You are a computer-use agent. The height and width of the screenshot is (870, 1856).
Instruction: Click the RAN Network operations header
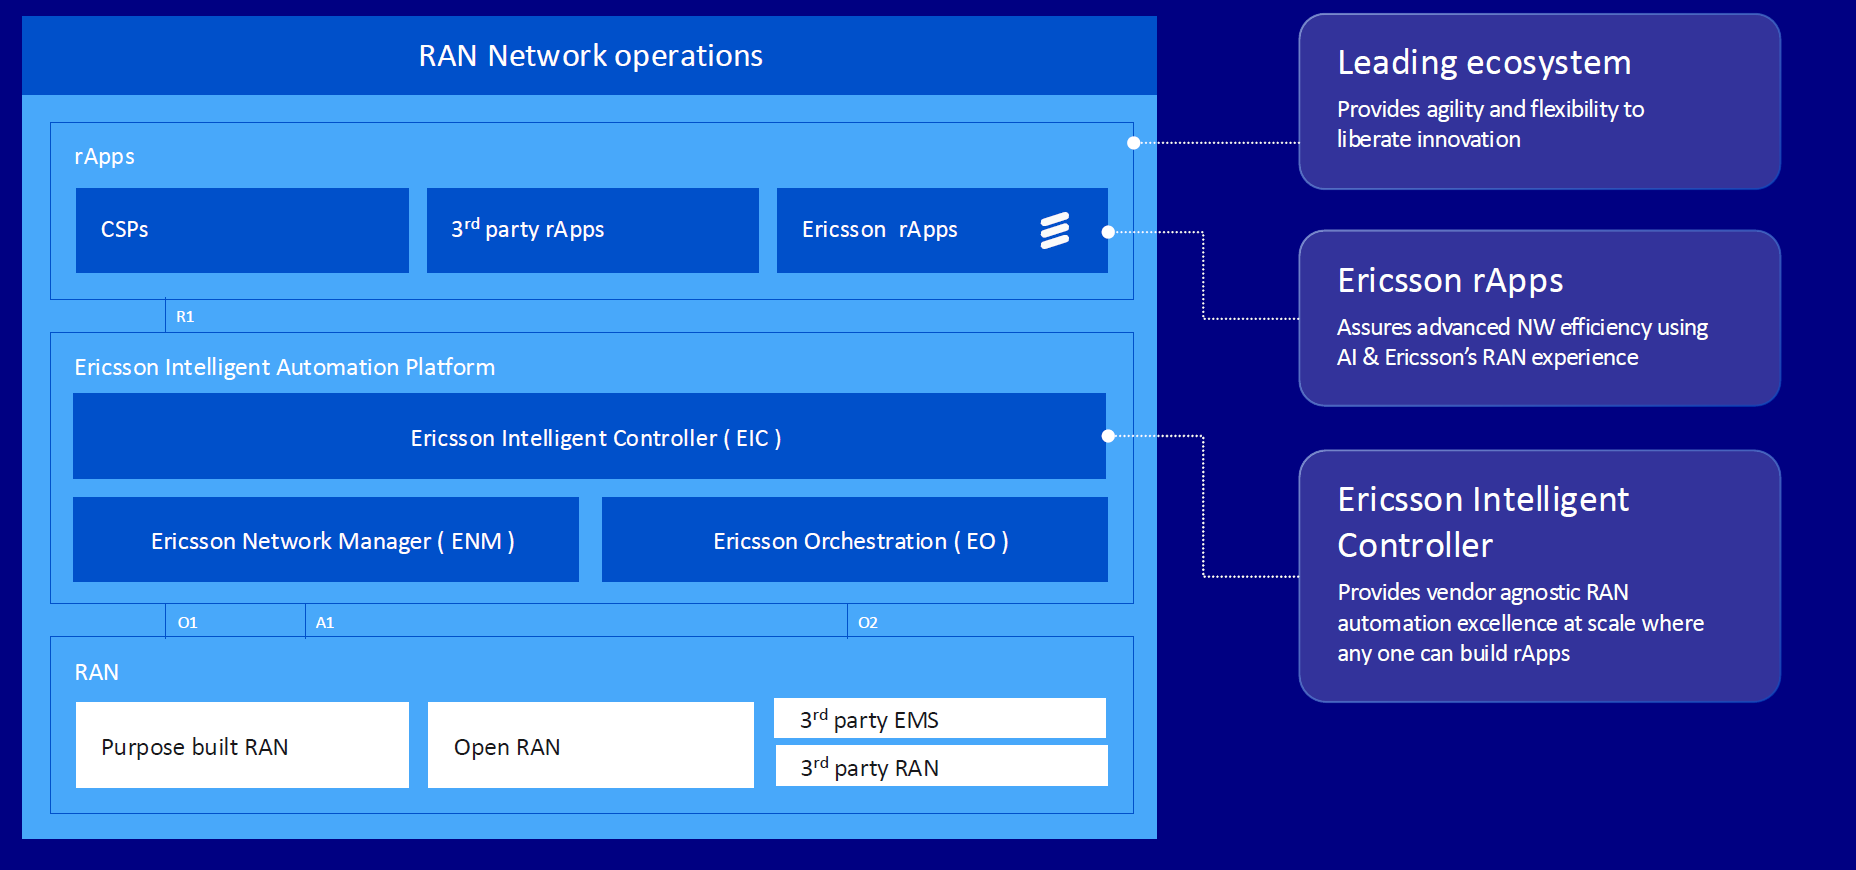589,56
